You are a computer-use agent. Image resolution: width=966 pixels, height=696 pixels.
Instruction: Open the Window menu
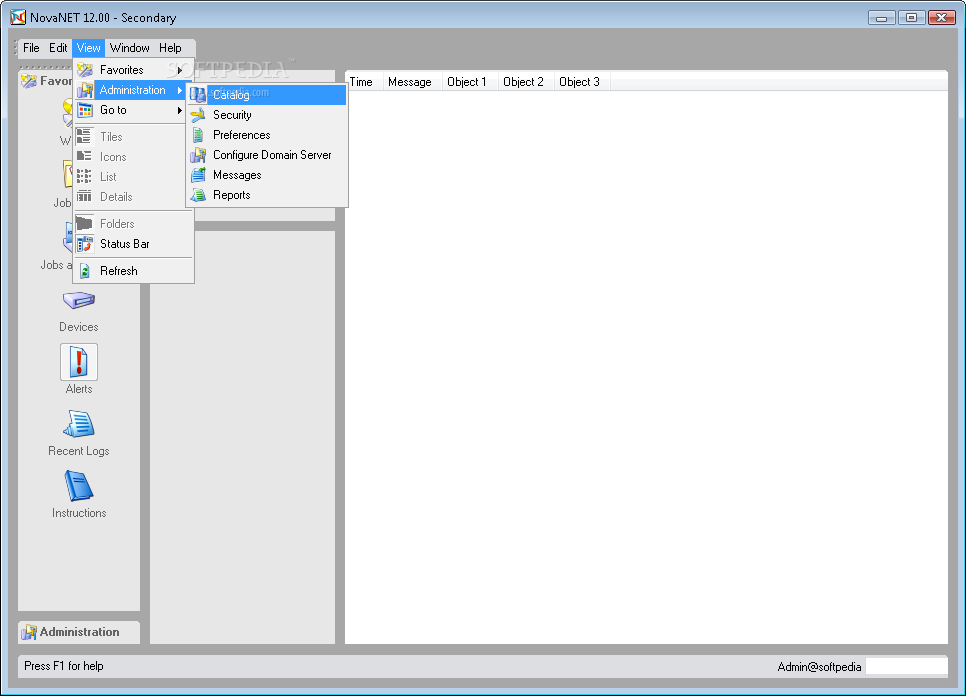coord(129,48)
